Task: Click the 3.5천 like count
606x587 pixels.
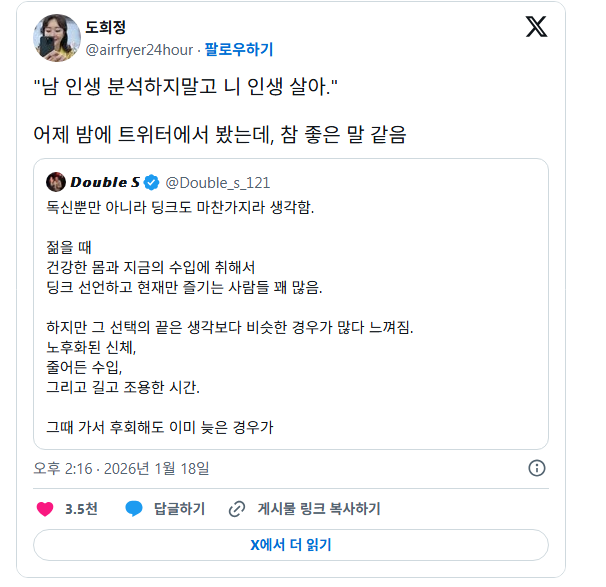Action: (81, 509)
